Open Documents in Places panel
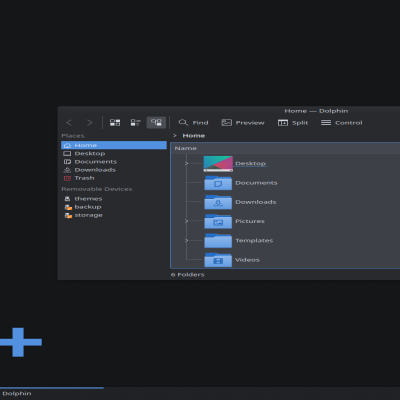 114,162
